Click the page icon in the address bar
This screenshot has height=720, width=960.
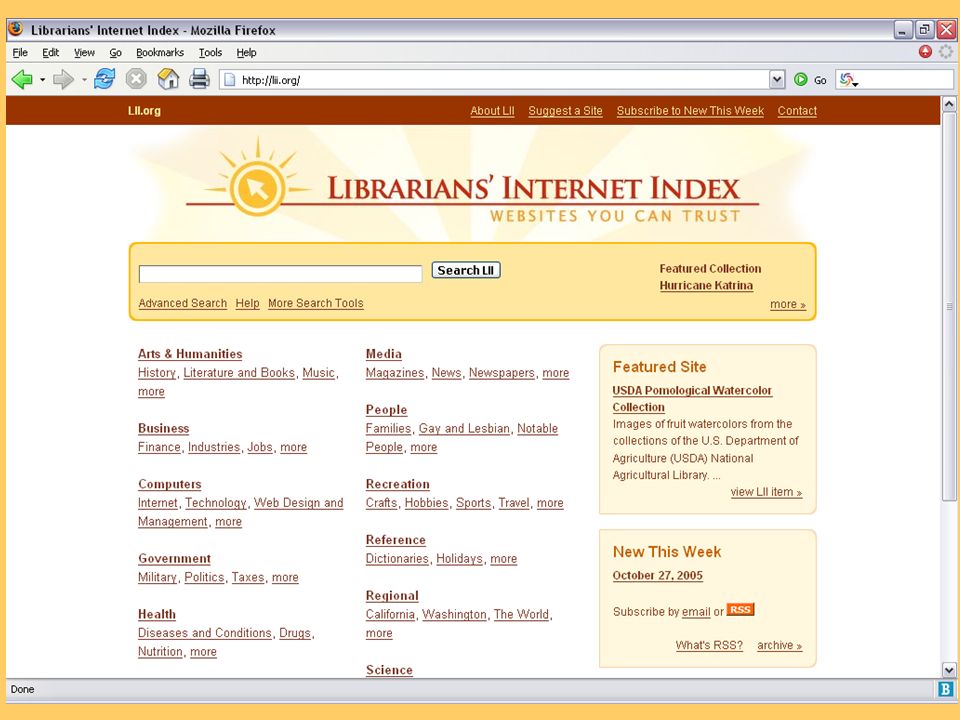tap(230, 80)
